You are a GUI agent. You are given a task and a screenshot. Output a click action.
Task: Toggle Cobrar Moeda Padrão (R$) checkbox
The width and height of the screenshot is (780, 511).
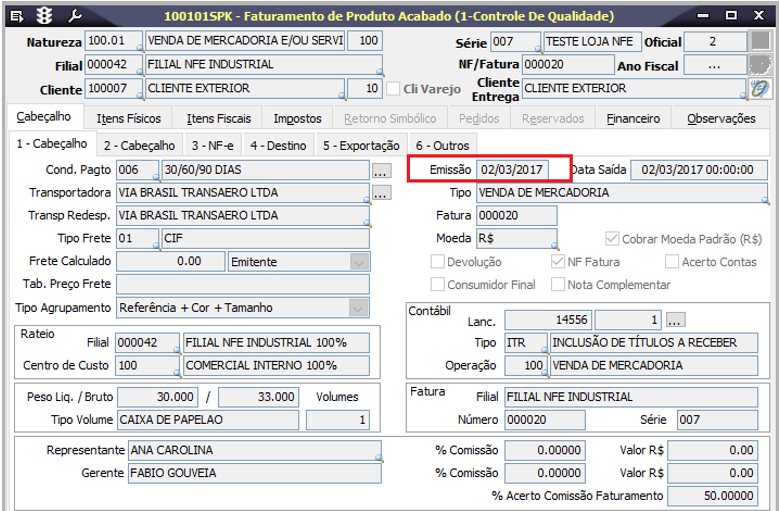pos(611,239)
